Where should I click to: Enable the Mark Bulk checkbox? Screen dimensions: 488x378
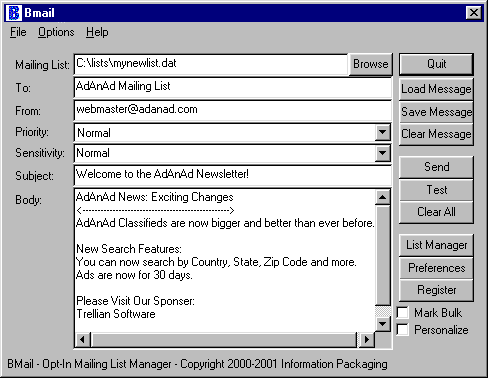pyautogui.click(x=403, y=313)
